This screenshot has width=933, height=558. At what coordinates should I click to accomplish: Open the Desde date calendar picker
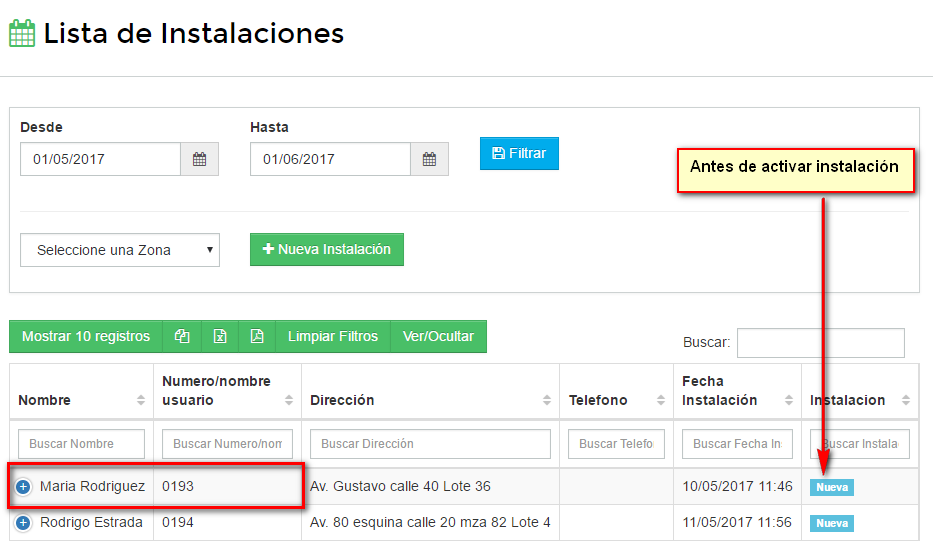(199, 159)
